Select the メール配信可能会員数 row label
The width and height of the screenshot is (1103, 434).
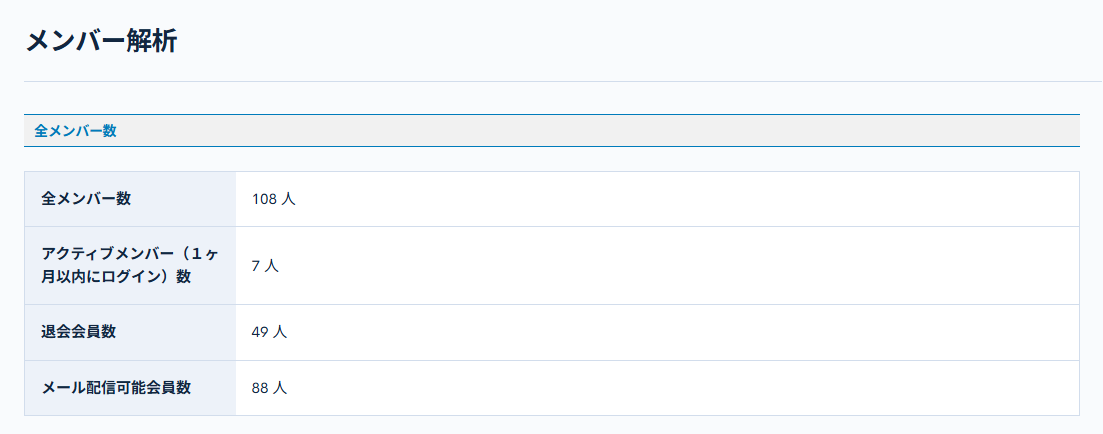point(116,387)
